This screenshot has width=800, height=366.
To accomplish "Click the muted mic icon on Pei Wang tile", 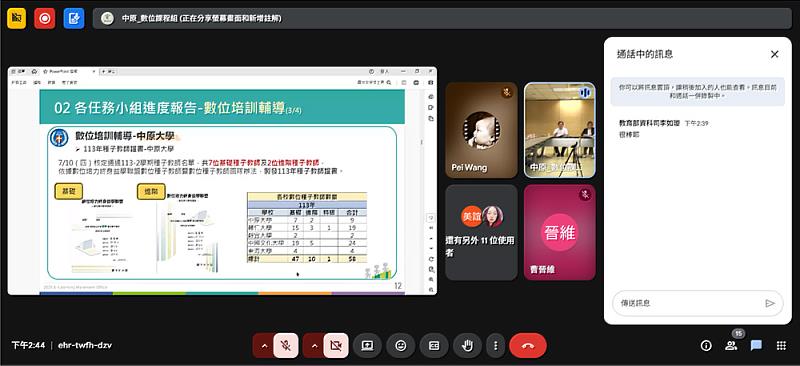I will pos(507,92).
